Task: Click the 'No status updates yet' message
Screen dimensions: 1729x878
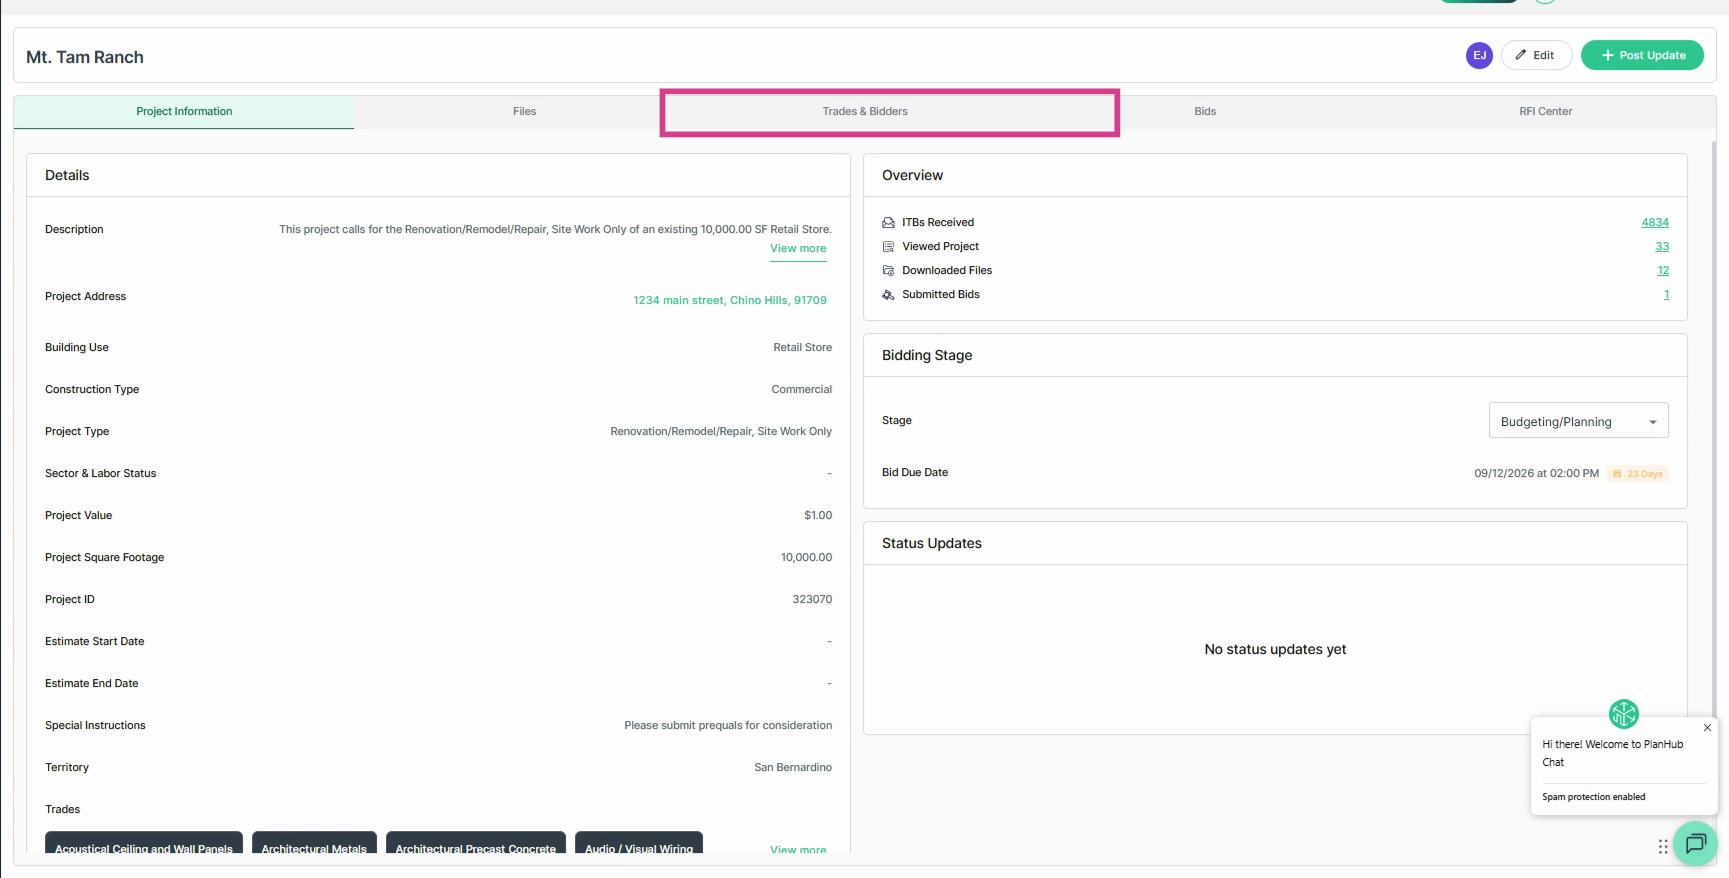Action: pyautogui.click(x=1275, y=650)
